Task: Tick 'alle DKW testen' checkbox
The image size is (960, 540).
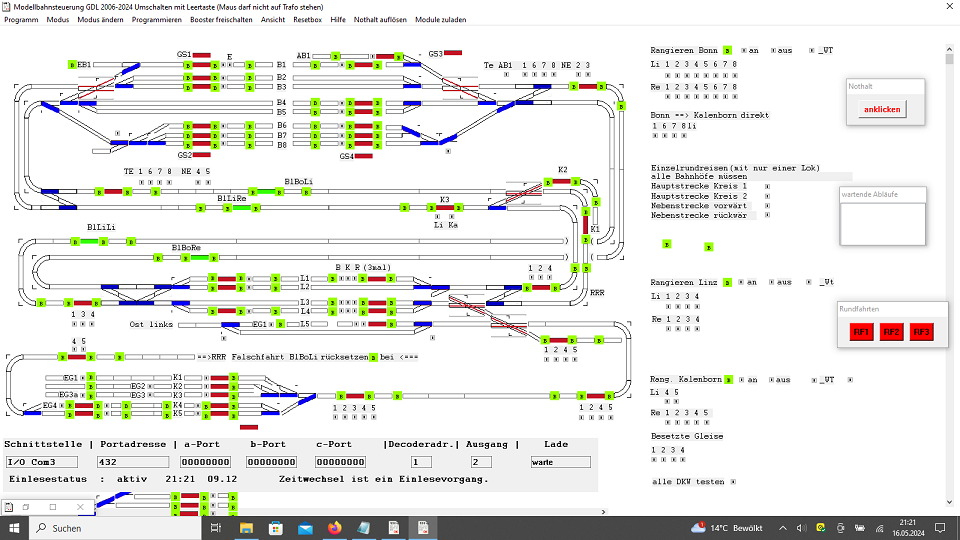Action: click(x=733, y=482)
